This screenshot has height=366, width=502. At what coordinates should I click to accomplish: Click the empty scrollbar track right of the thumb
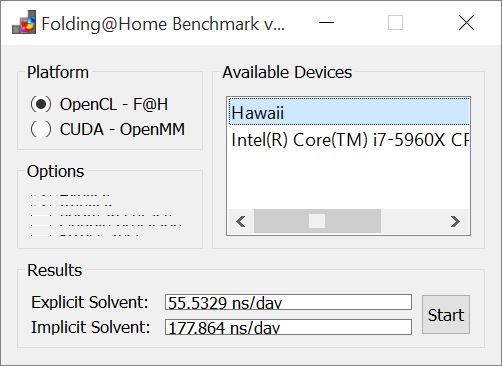pos(412,221)
